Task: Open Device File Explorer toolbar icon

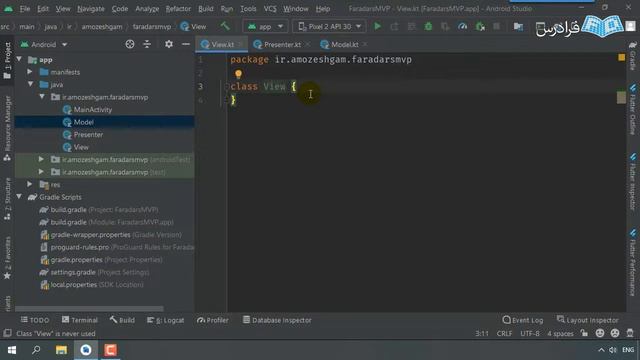Action: [x=518, y=27]
